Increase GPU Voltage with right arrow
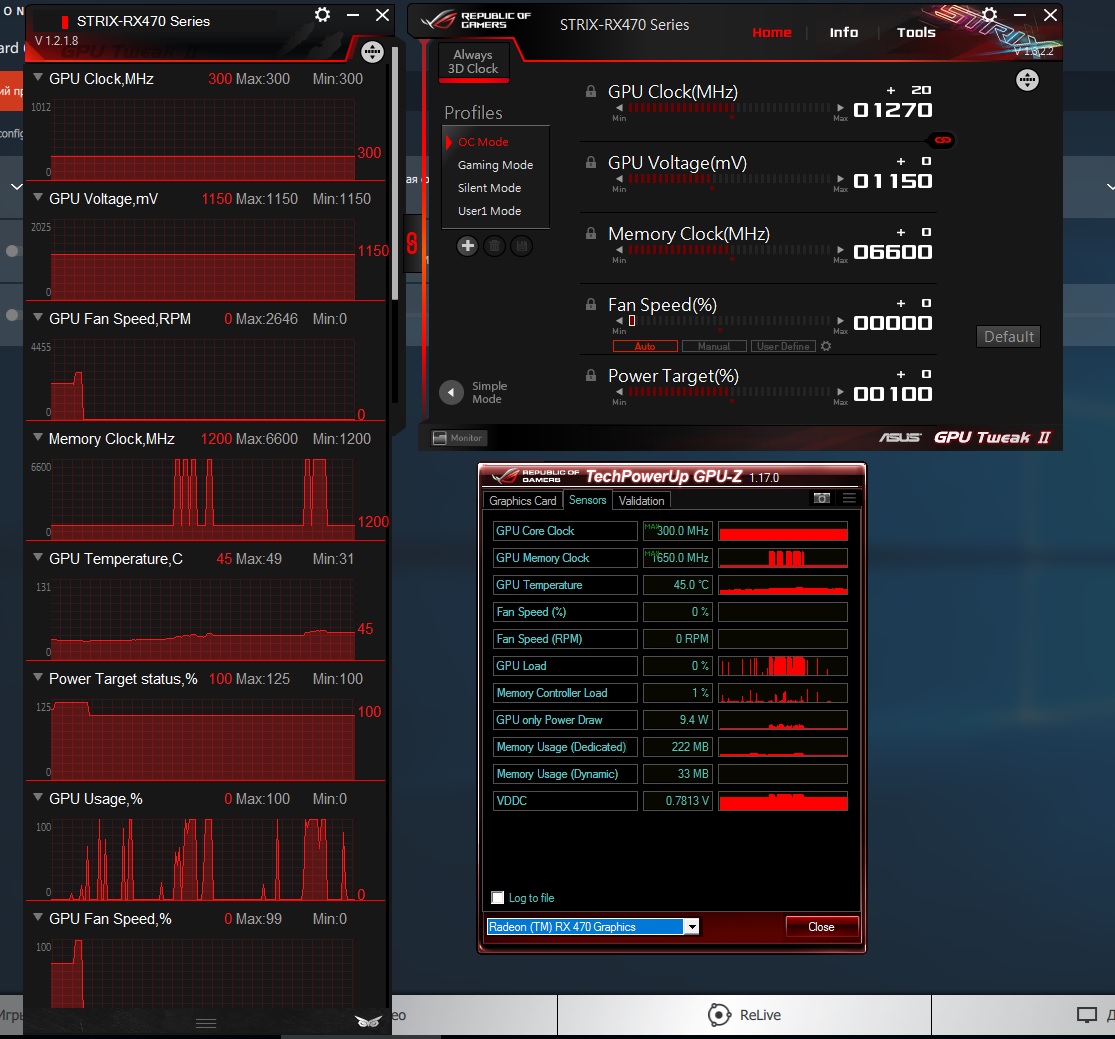 pos(841,179)
